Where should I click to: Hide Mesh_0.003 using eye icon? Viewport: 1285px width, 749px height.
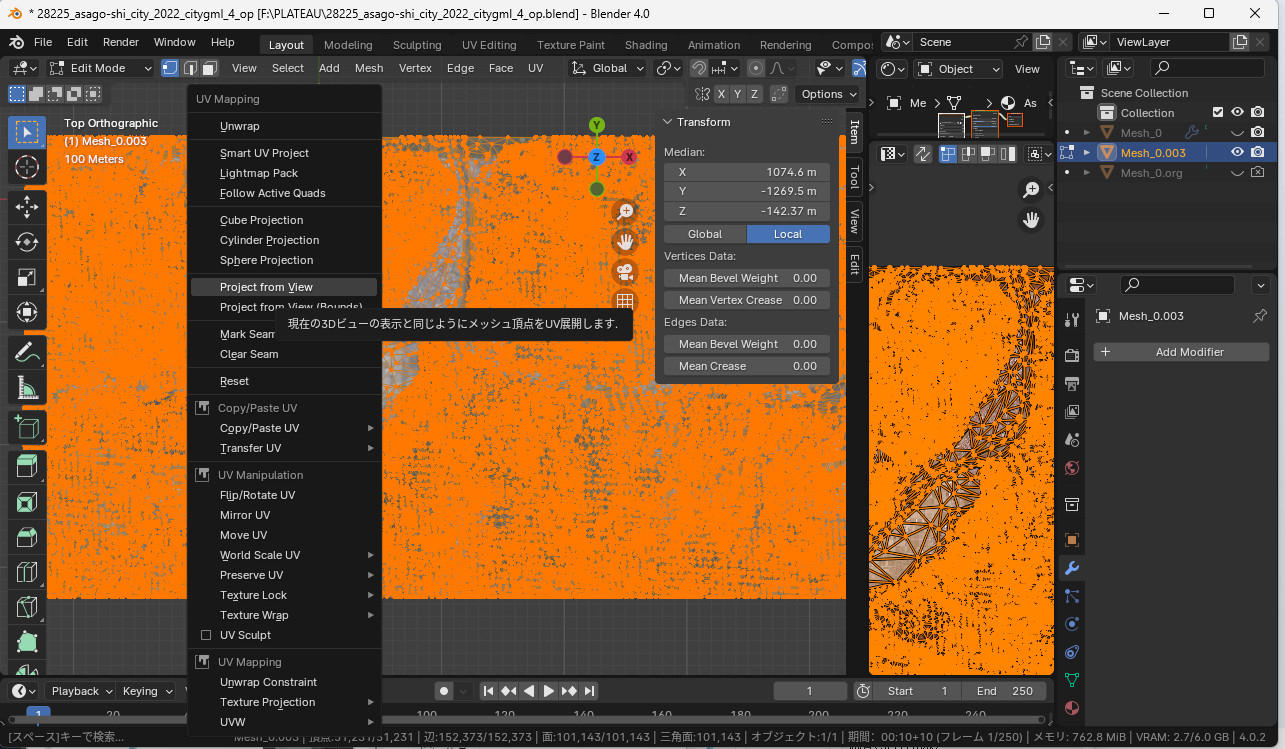pyautogui.click(x=1237, y=152)
